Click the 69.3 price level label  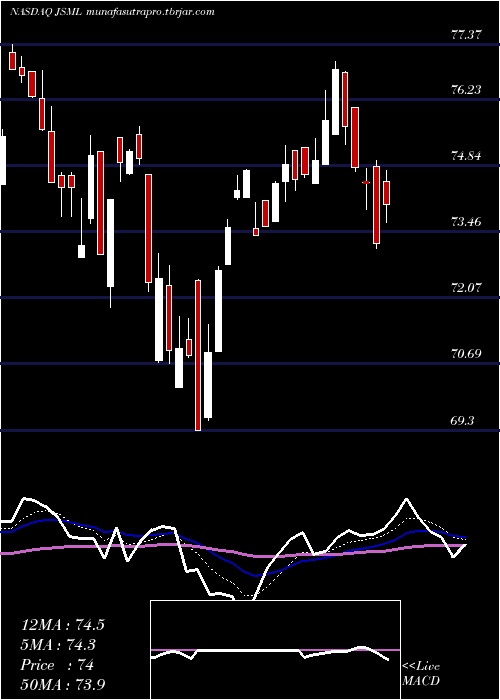click(463, 421)
